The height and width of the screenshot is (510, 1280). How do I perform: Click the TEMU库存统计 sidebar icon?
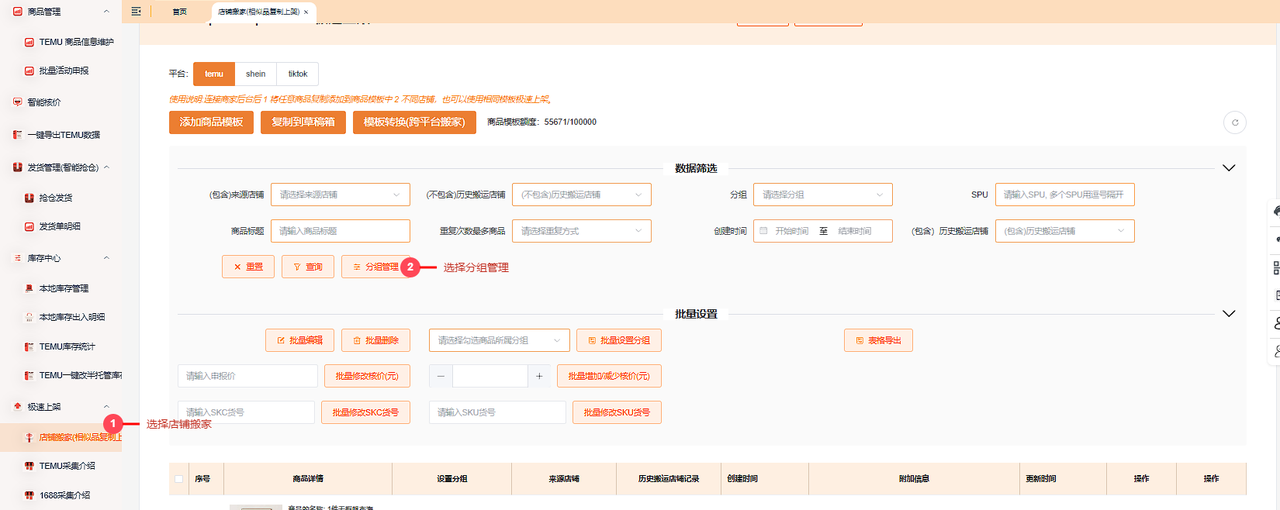pos(30,347)
